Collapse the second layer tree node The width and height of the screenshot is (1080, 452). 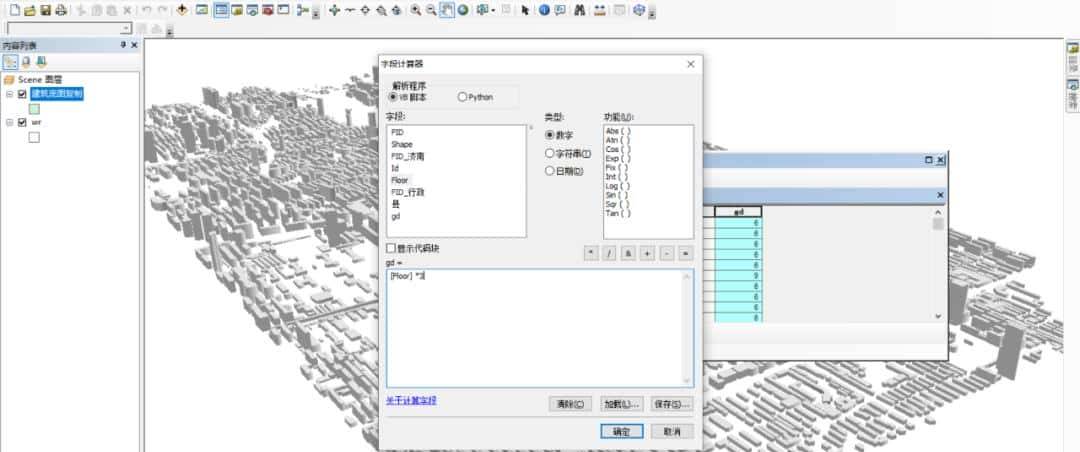(10, 122)
